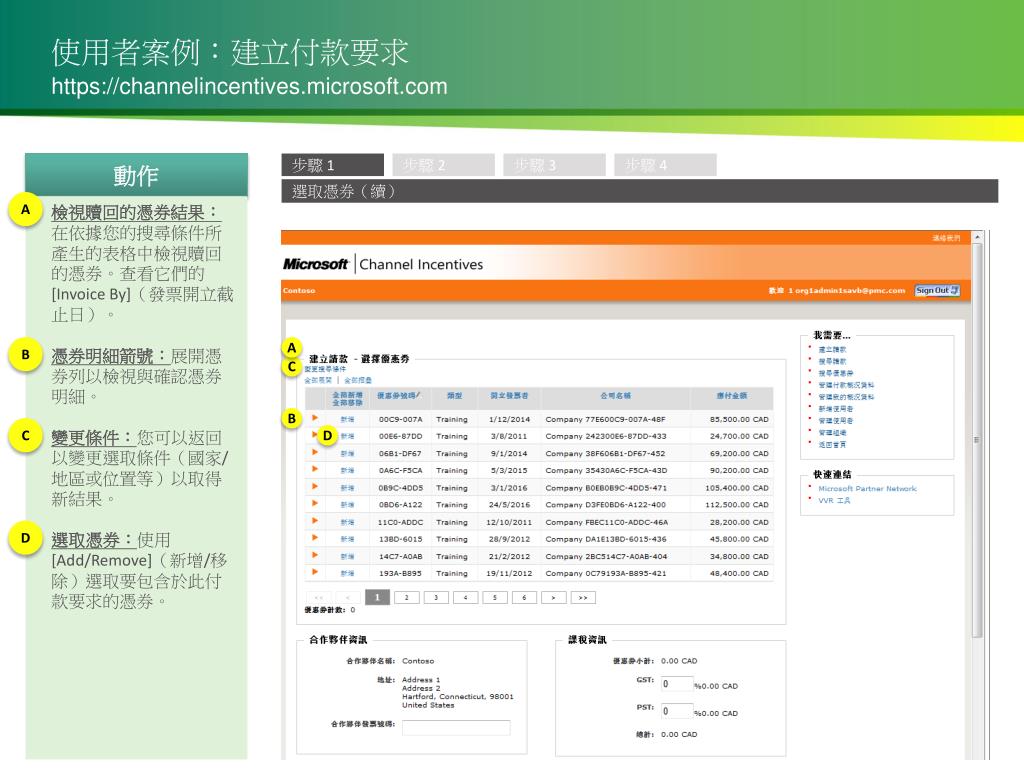
Task: Add voucher 06B1-DF67 via its 新增 link
Action: (x=347, y=453)
